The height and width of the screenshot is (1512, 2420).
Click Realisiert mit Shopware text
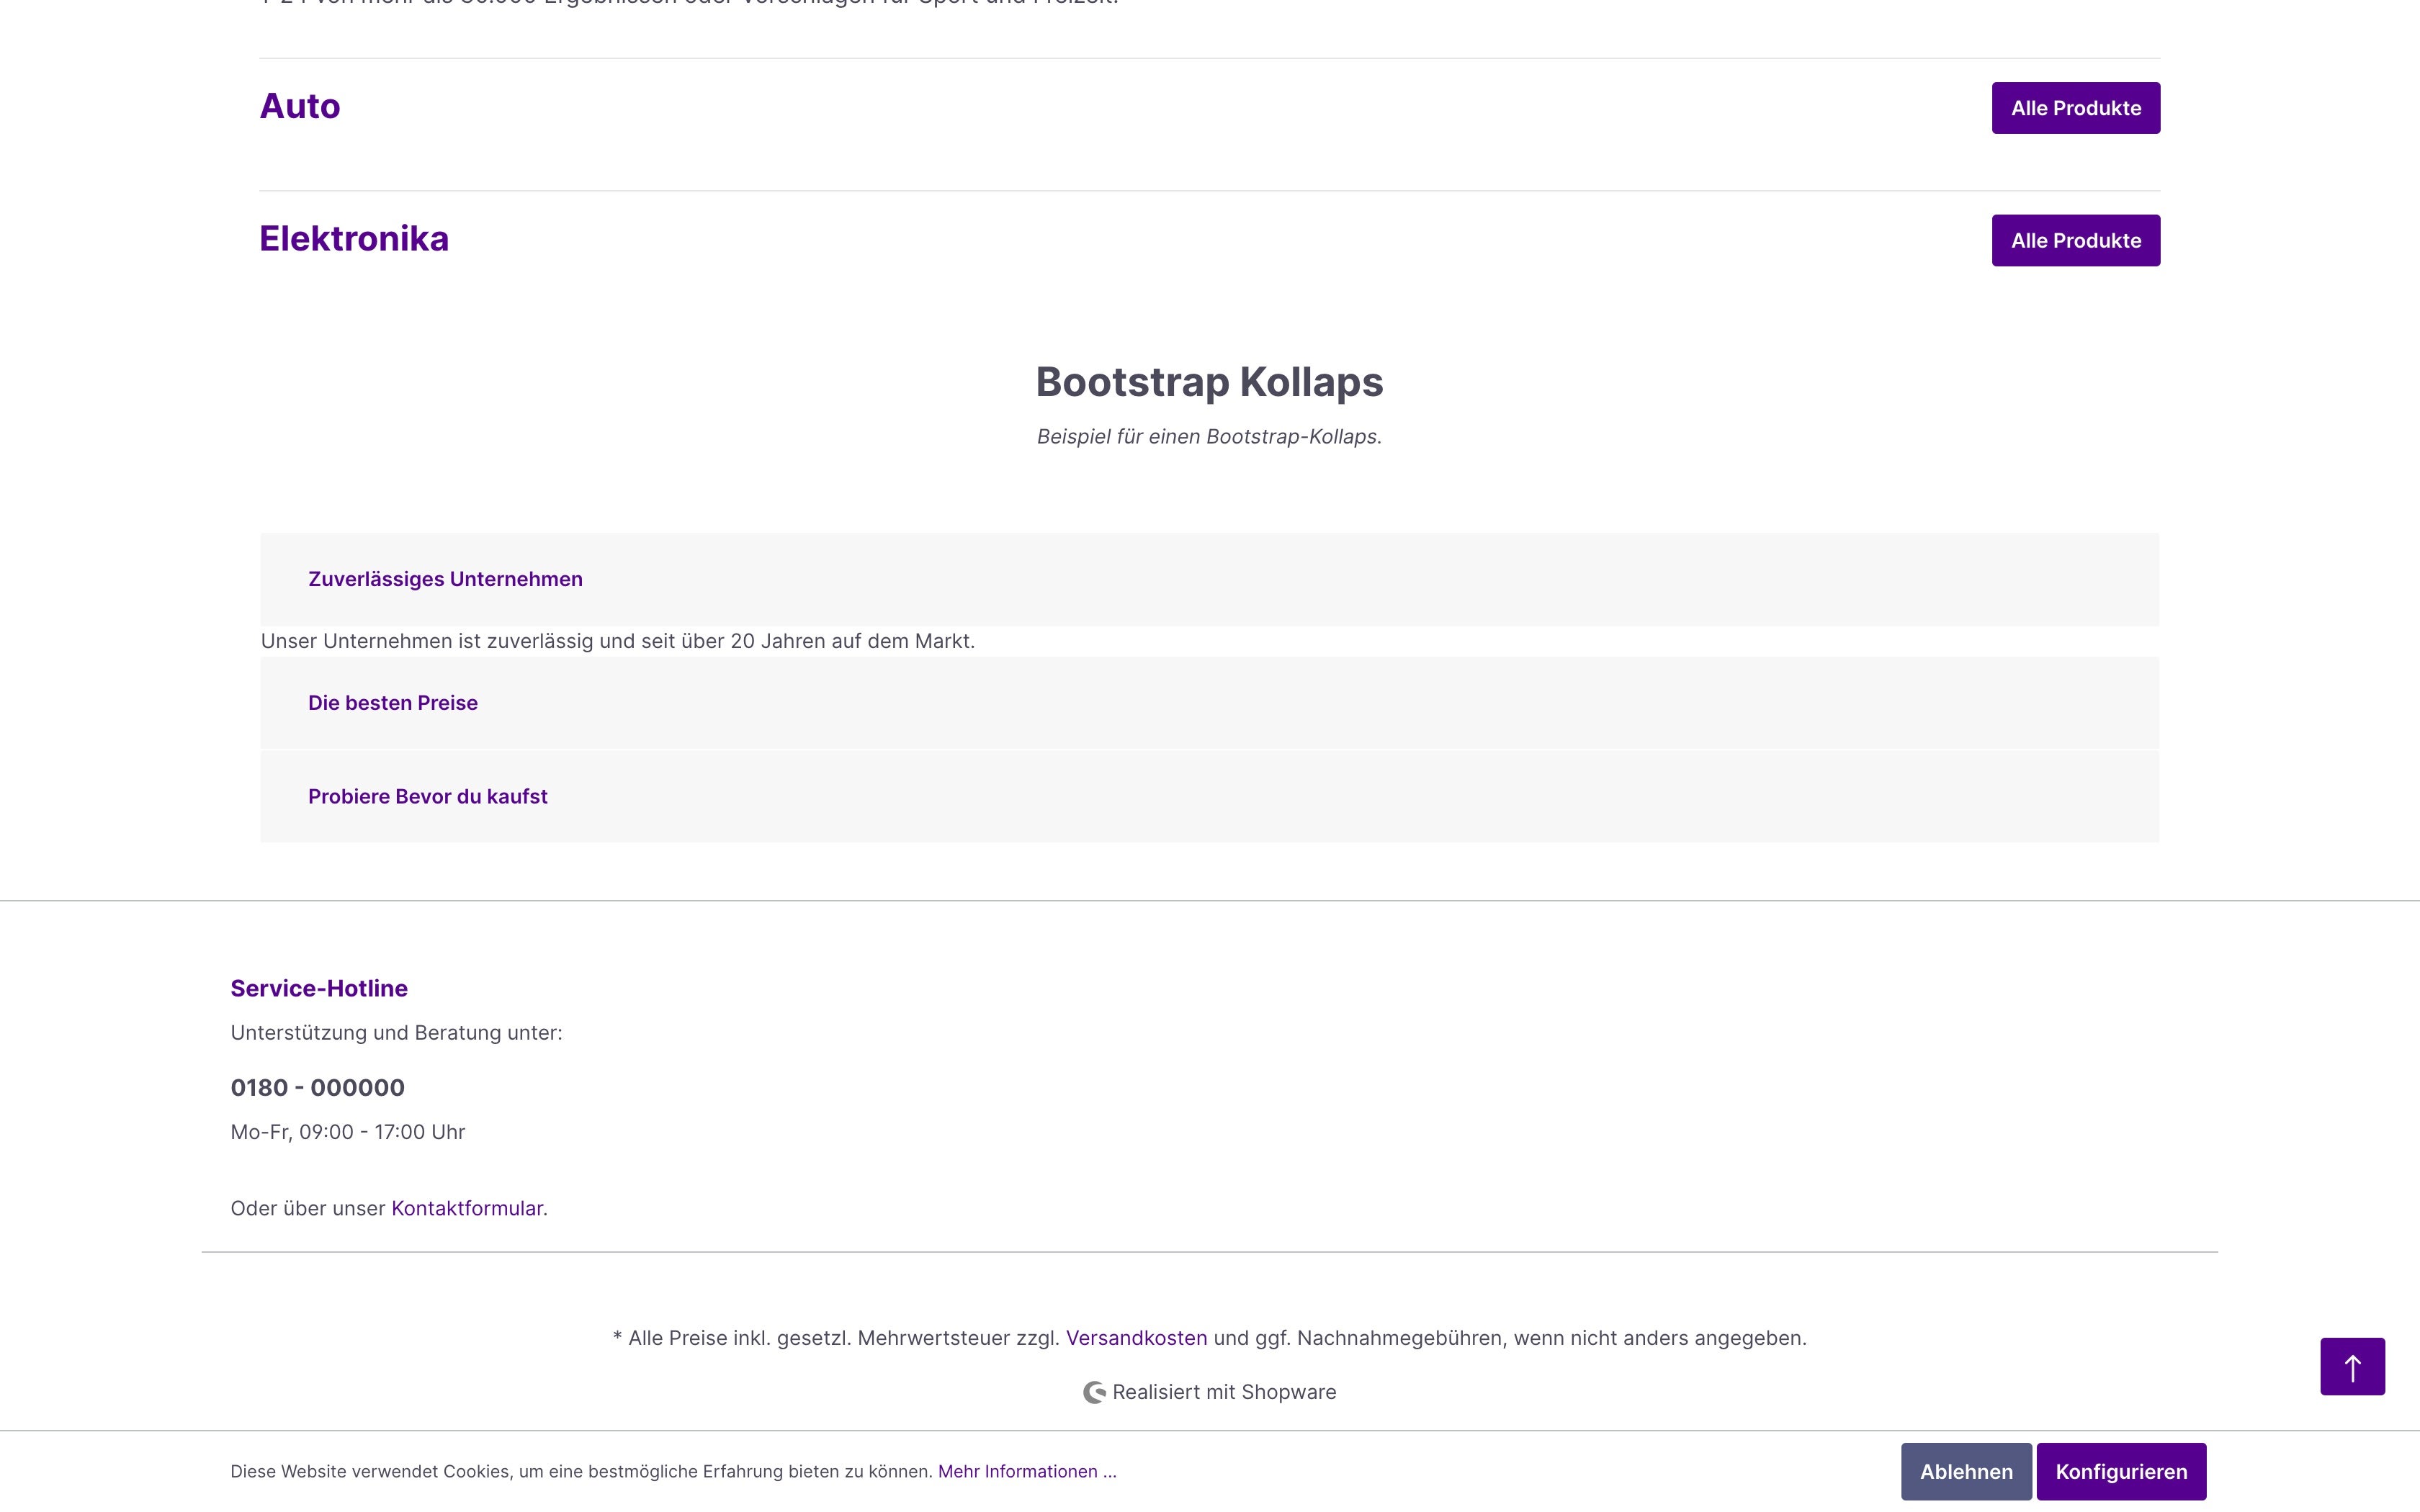pos(1224,1392)
